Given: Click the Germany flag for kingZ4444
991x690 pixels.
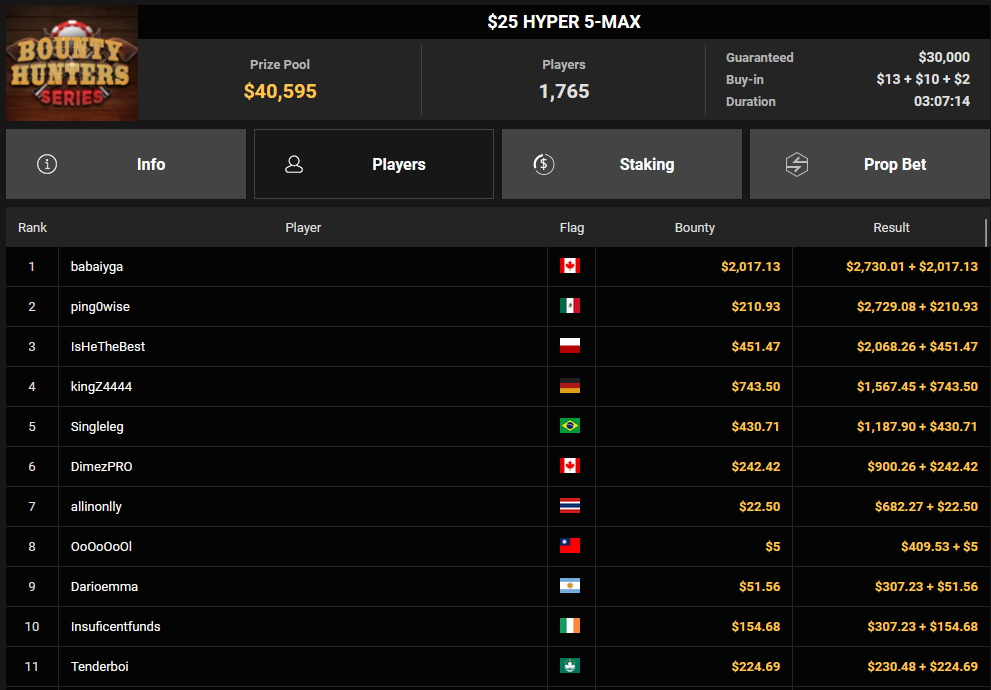Looking at the screenshot, I should (x=569, y=386).
